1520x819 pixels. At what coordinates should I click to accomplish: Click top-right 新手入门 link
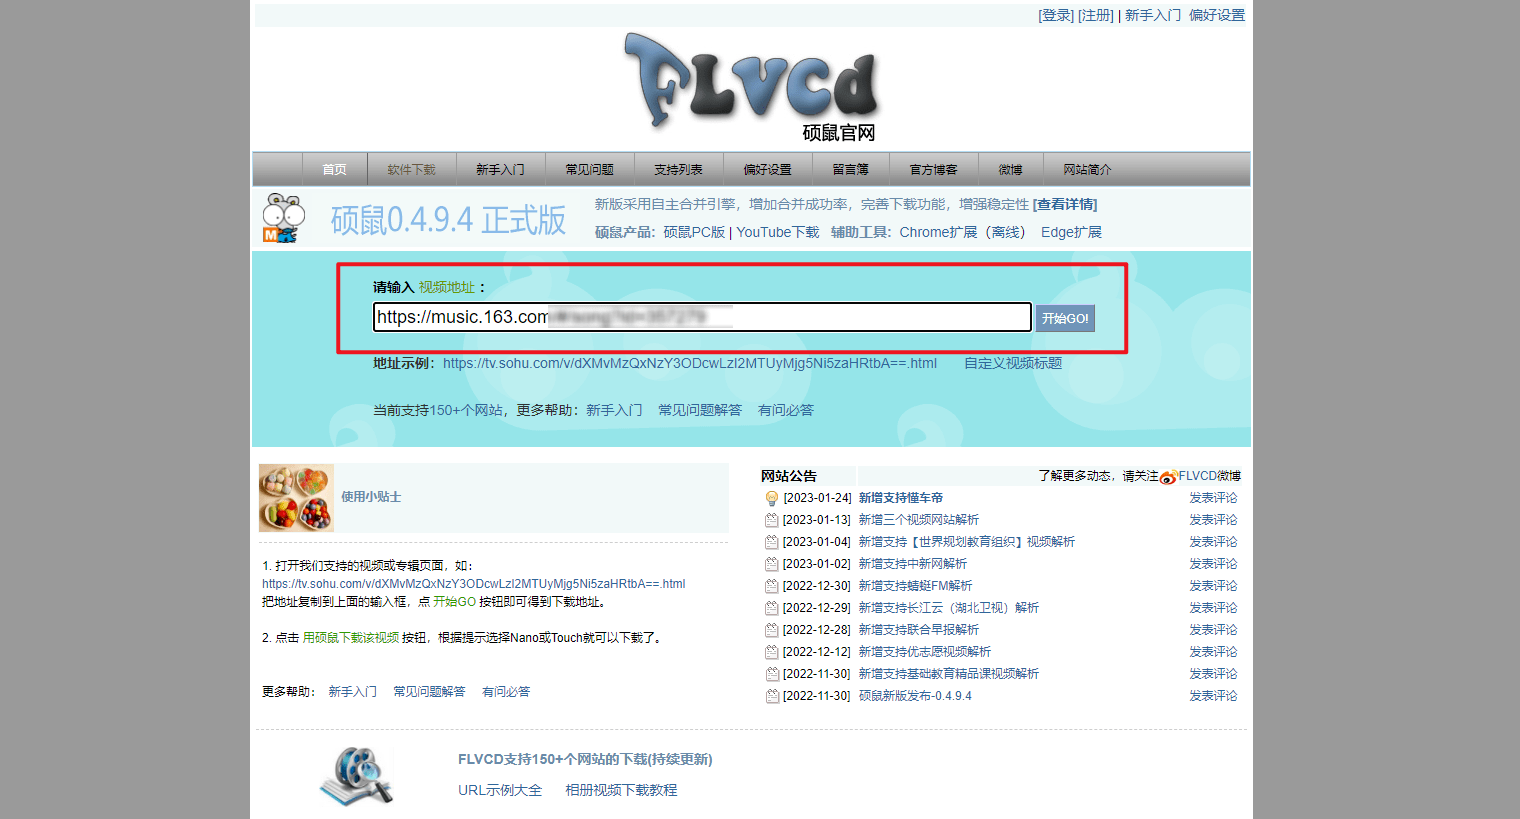coord(1153,15)
